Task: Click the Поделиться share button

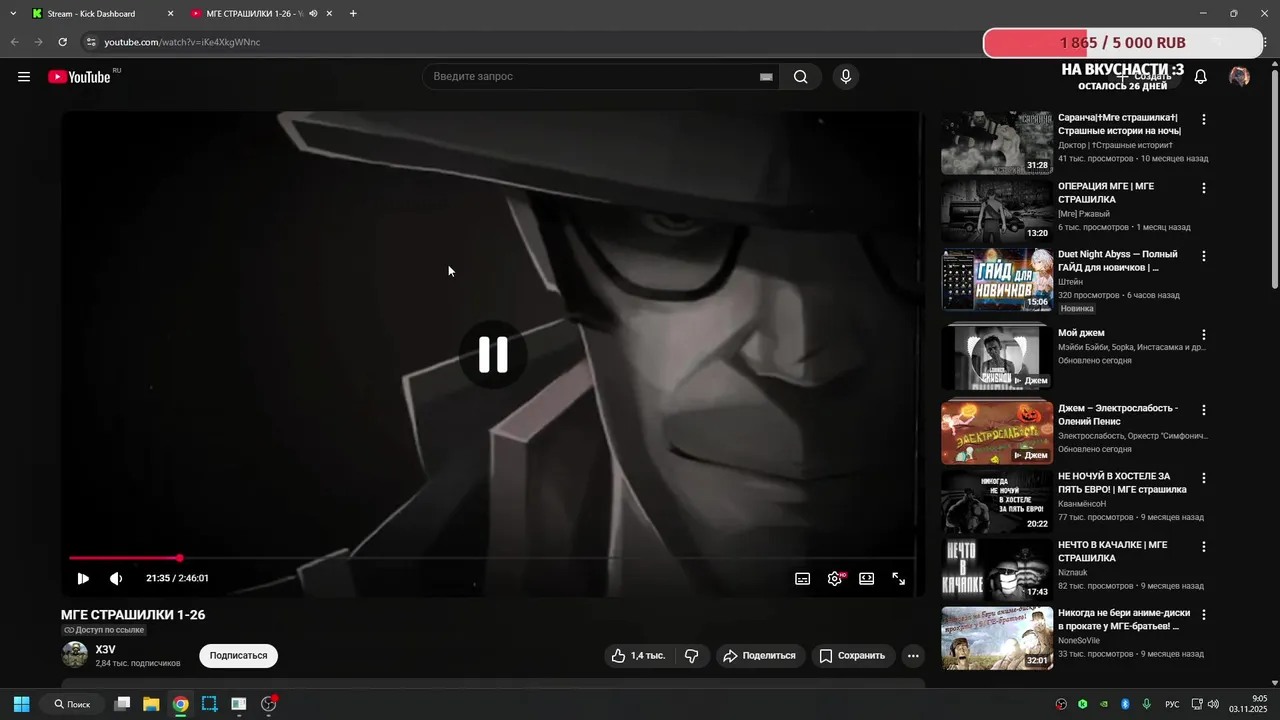Action: click(x=760, y=656)
